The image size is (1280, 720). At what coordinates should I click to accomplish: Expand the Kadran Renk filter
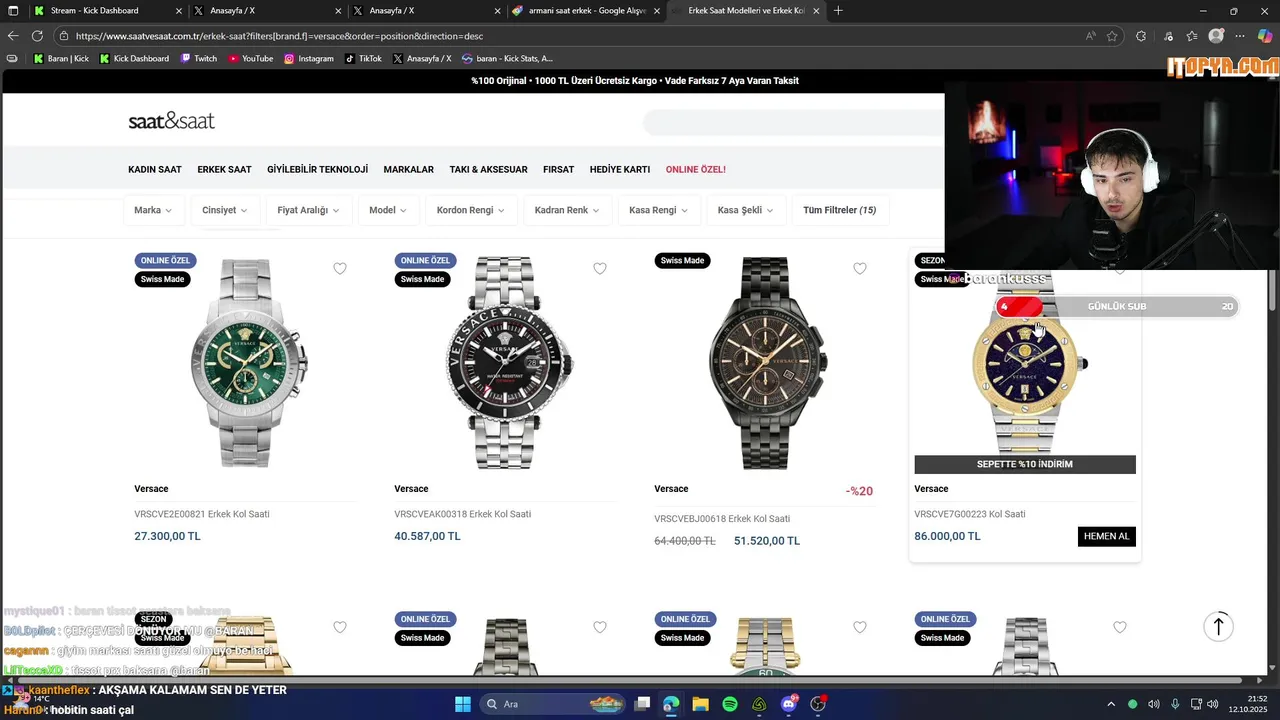click(x=567, y=210)
